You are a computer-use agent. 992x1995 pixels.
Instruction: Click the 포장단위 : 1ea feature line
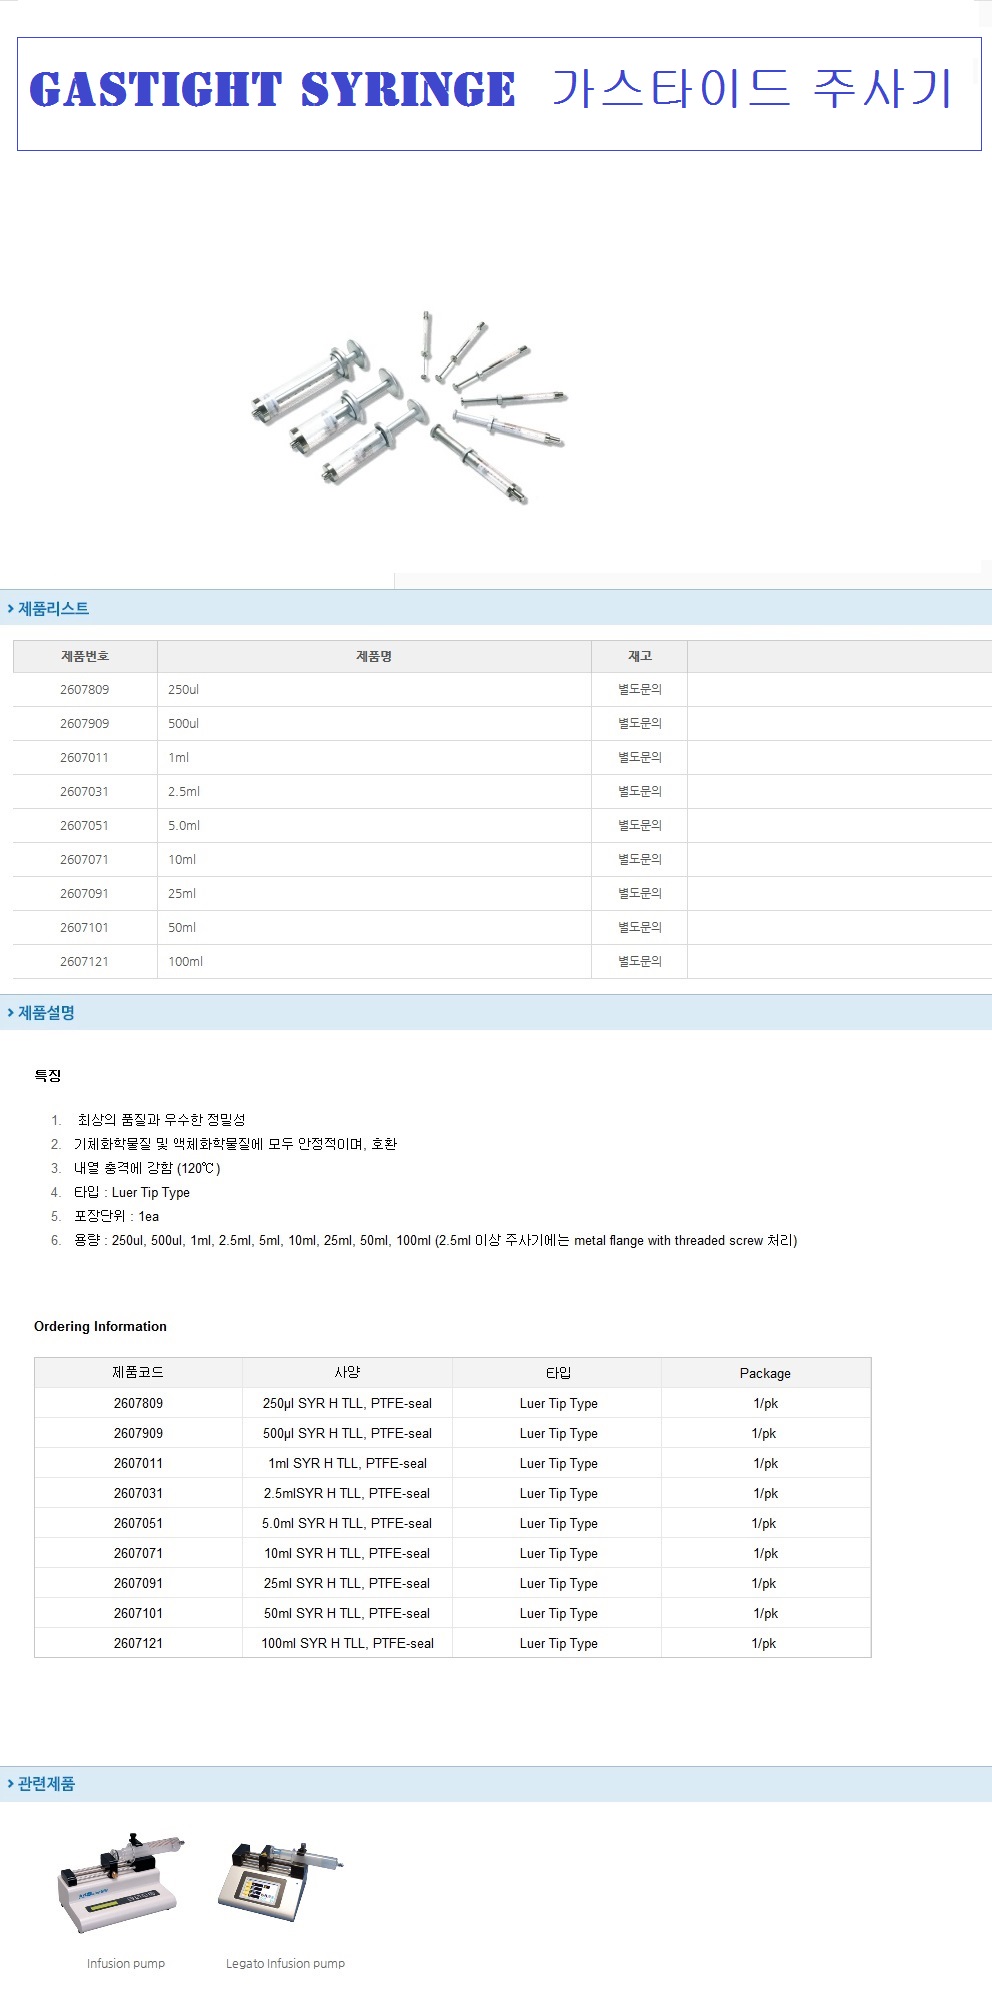point(116,1216)
